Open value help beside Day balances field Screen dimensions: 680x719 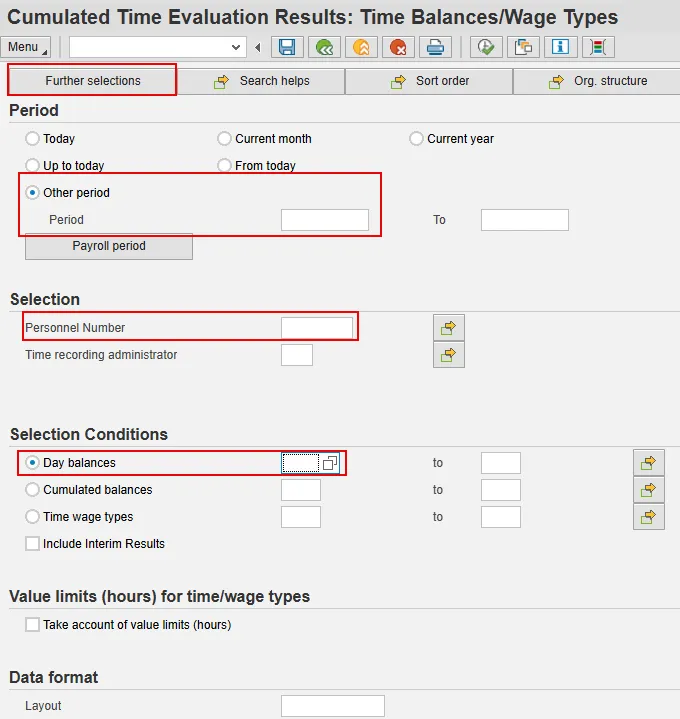(330, 463)
